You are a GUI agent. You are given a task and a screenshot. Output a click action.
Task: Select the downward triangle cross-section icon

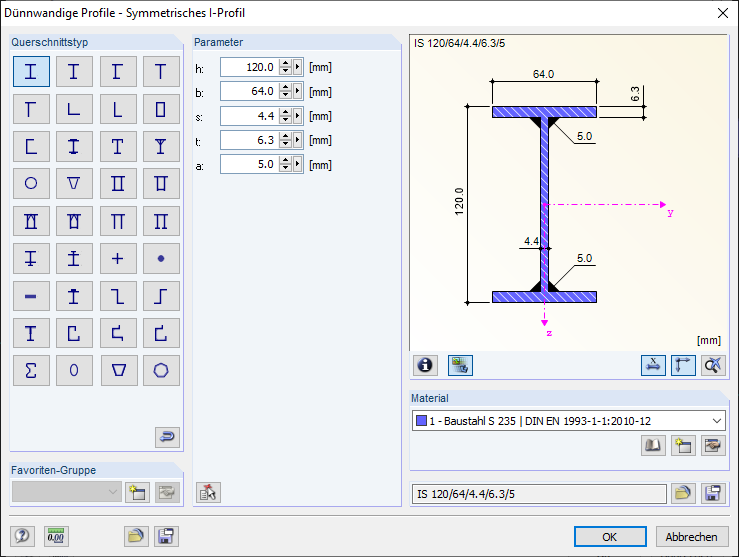(x=74, y=183)
